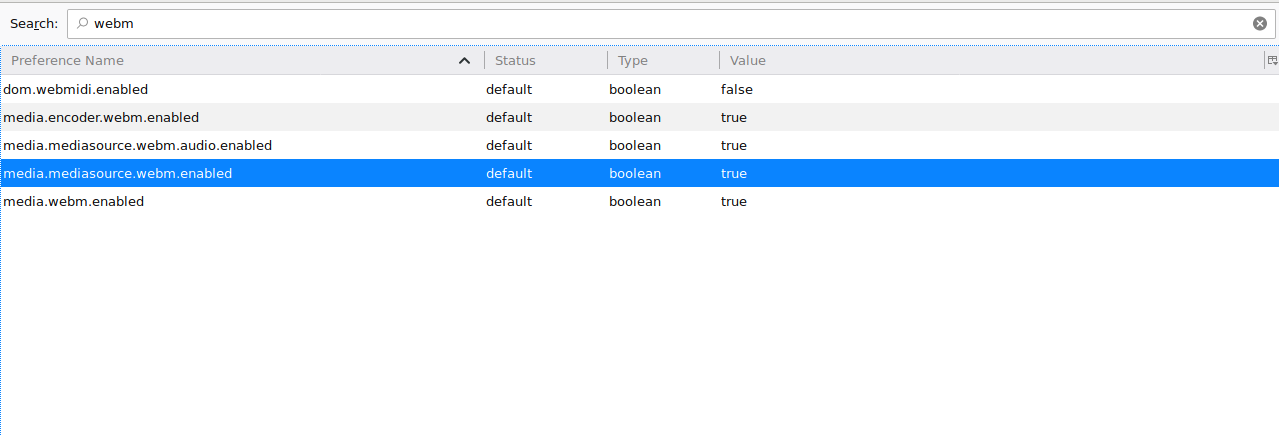
Task: Select media.mediasource.webm.audio.enabled preference
Action: 639,145
